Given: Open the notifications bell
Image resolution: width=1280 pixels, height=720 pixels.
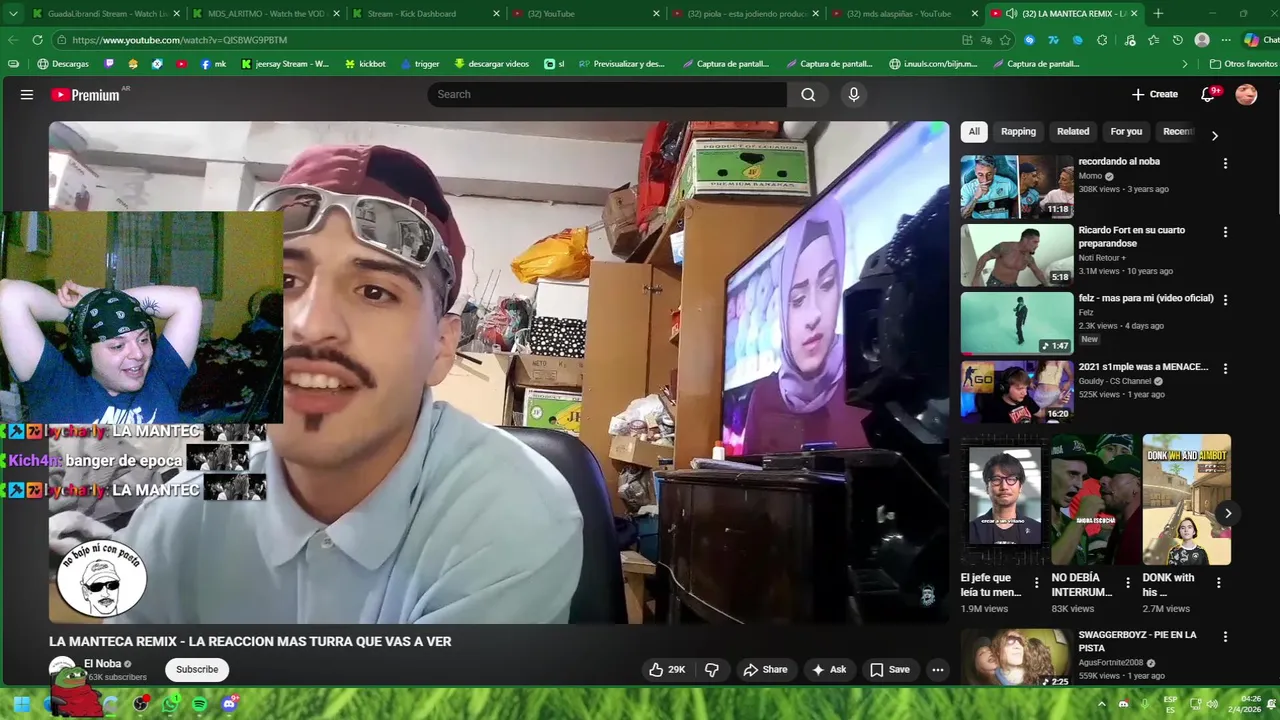Looking at the screenshot, I should 1208,94.
